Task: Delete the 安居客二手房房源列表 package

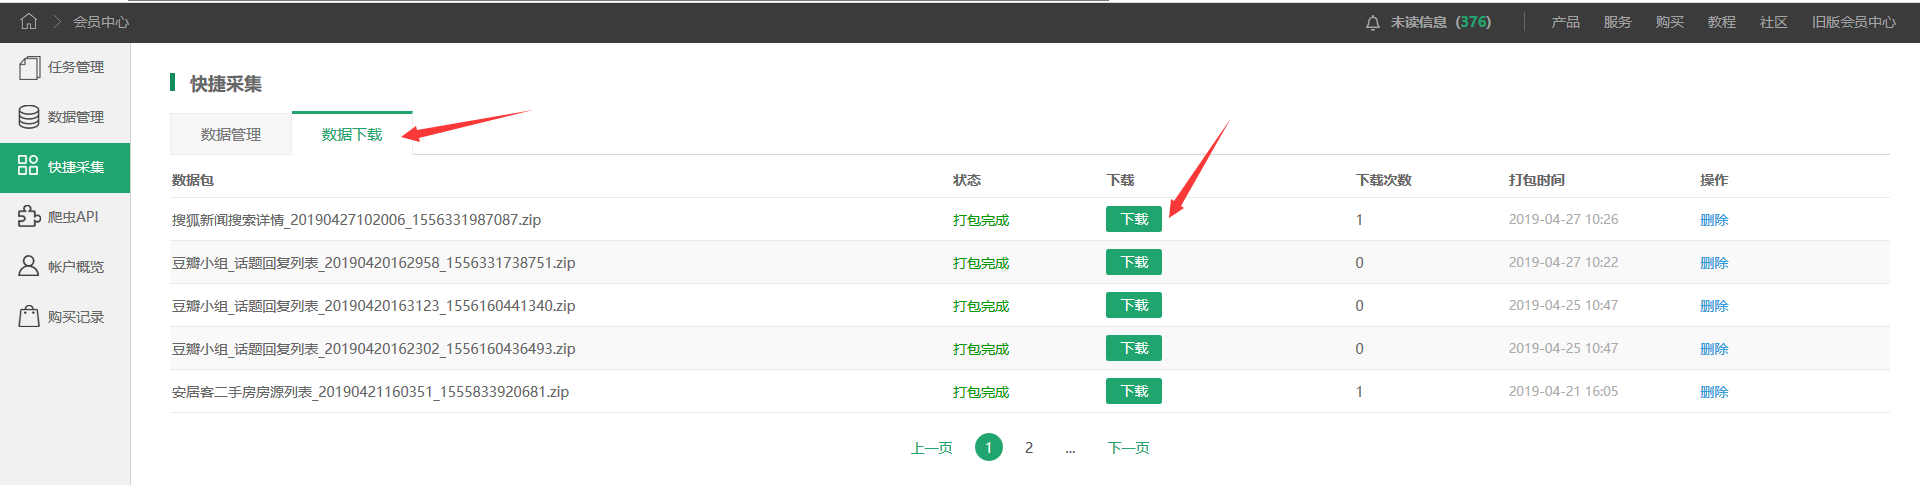Action: coord(1714,392)
